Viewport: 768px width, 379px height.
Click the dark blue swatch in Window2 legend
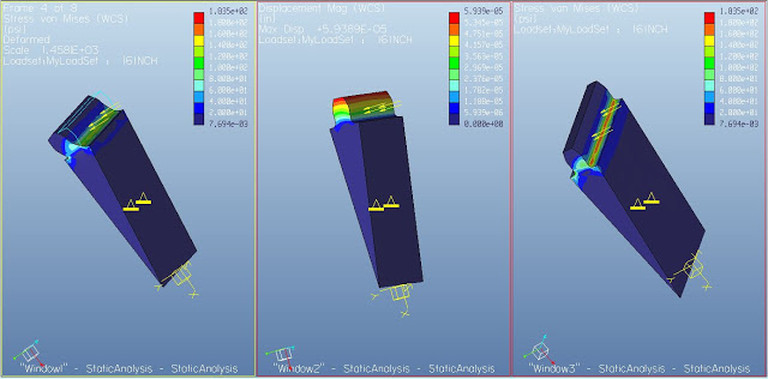(454, 119)
